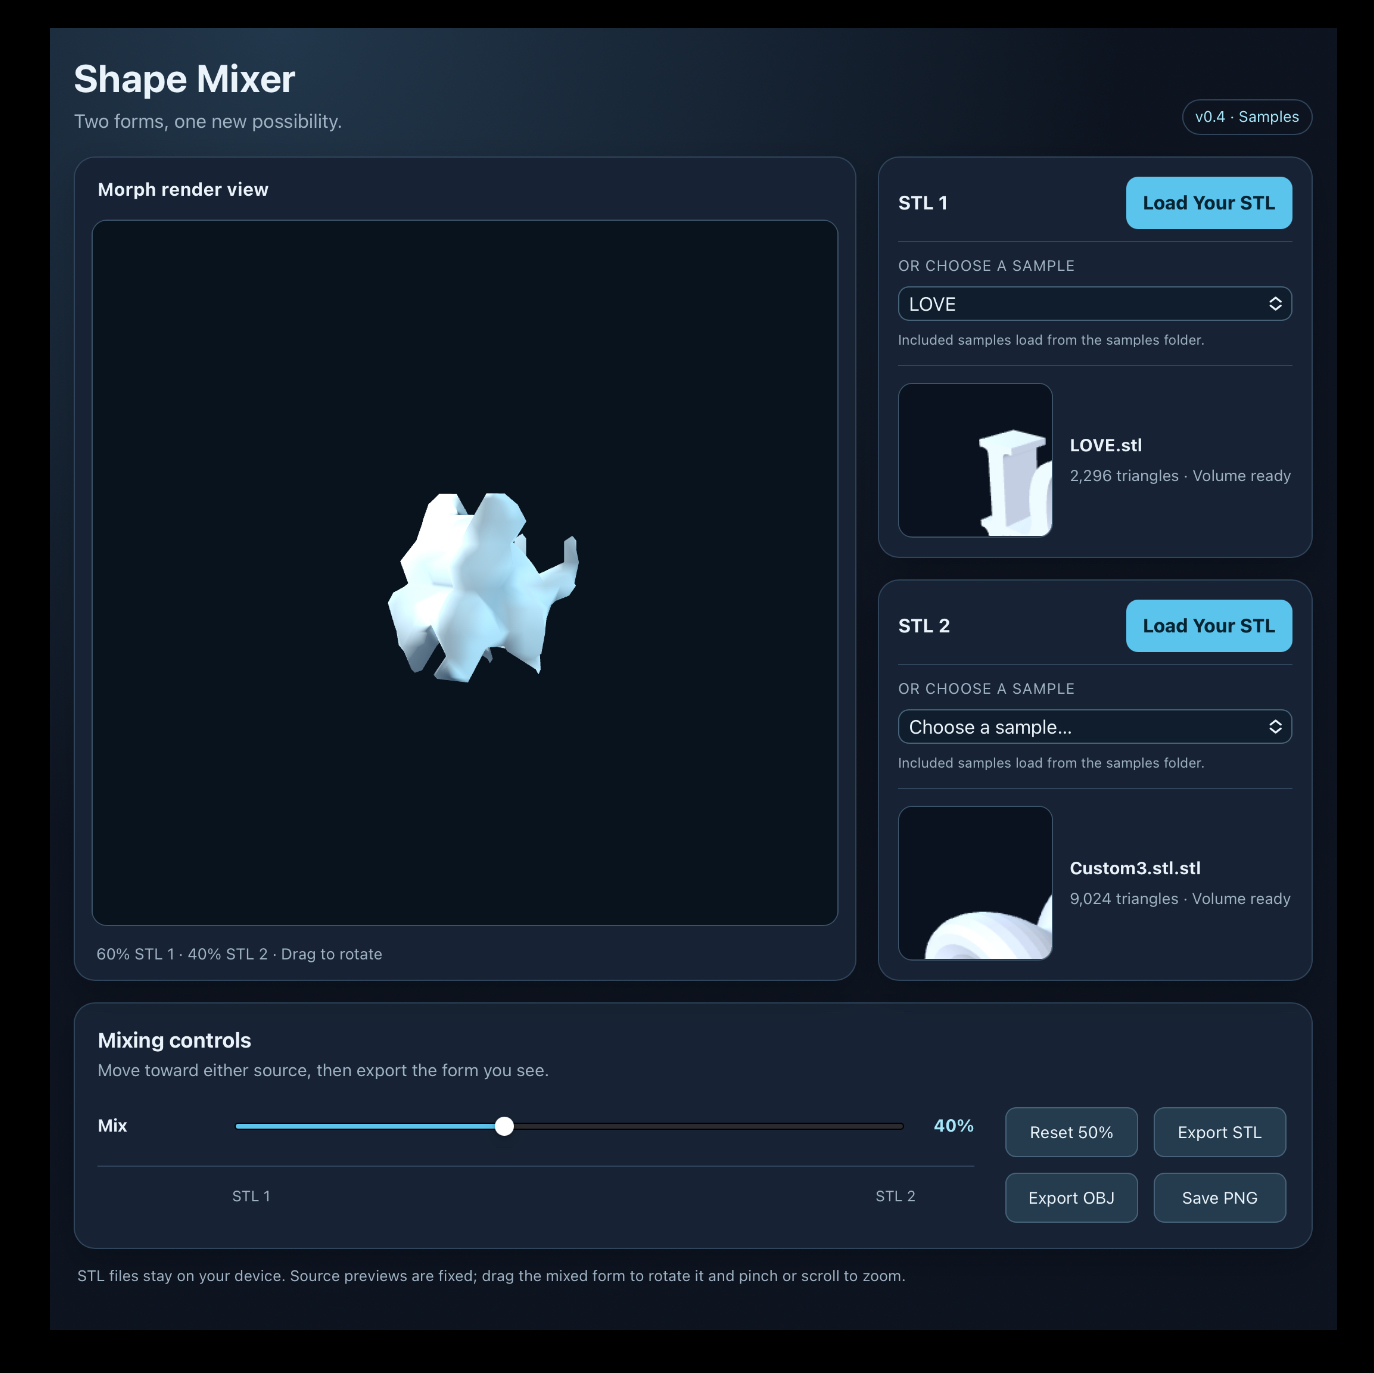Click the Custom3.stl.stl preview thumbnail

[975, 883]
